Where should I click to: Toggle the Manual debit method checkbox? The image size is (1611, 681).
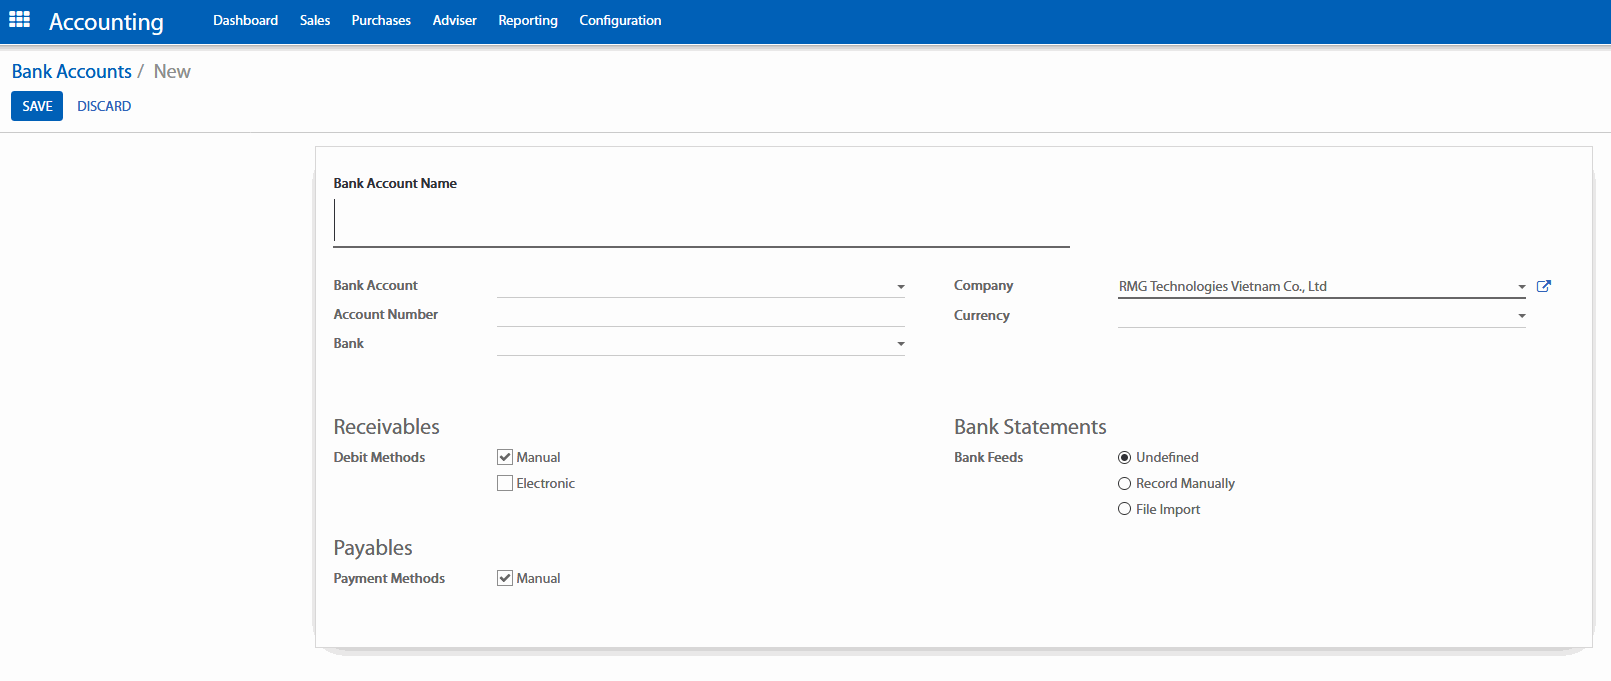[505, 457]
